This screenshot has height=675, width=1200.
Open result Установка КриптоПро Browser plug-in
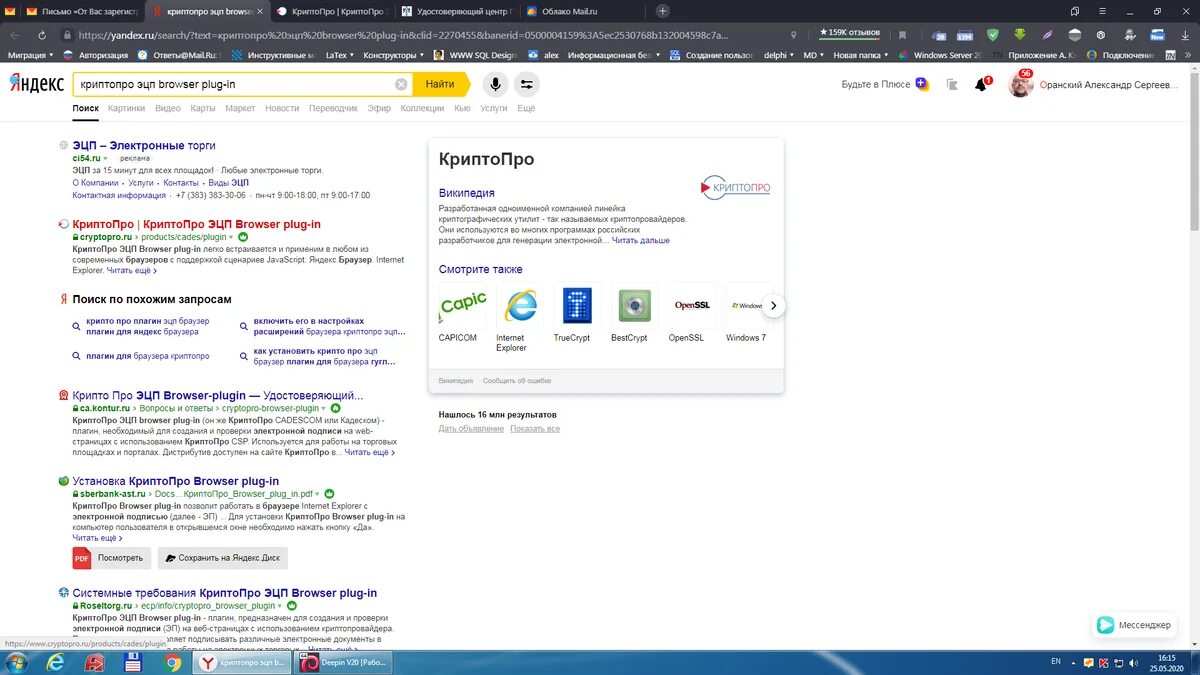pos(176,481)
